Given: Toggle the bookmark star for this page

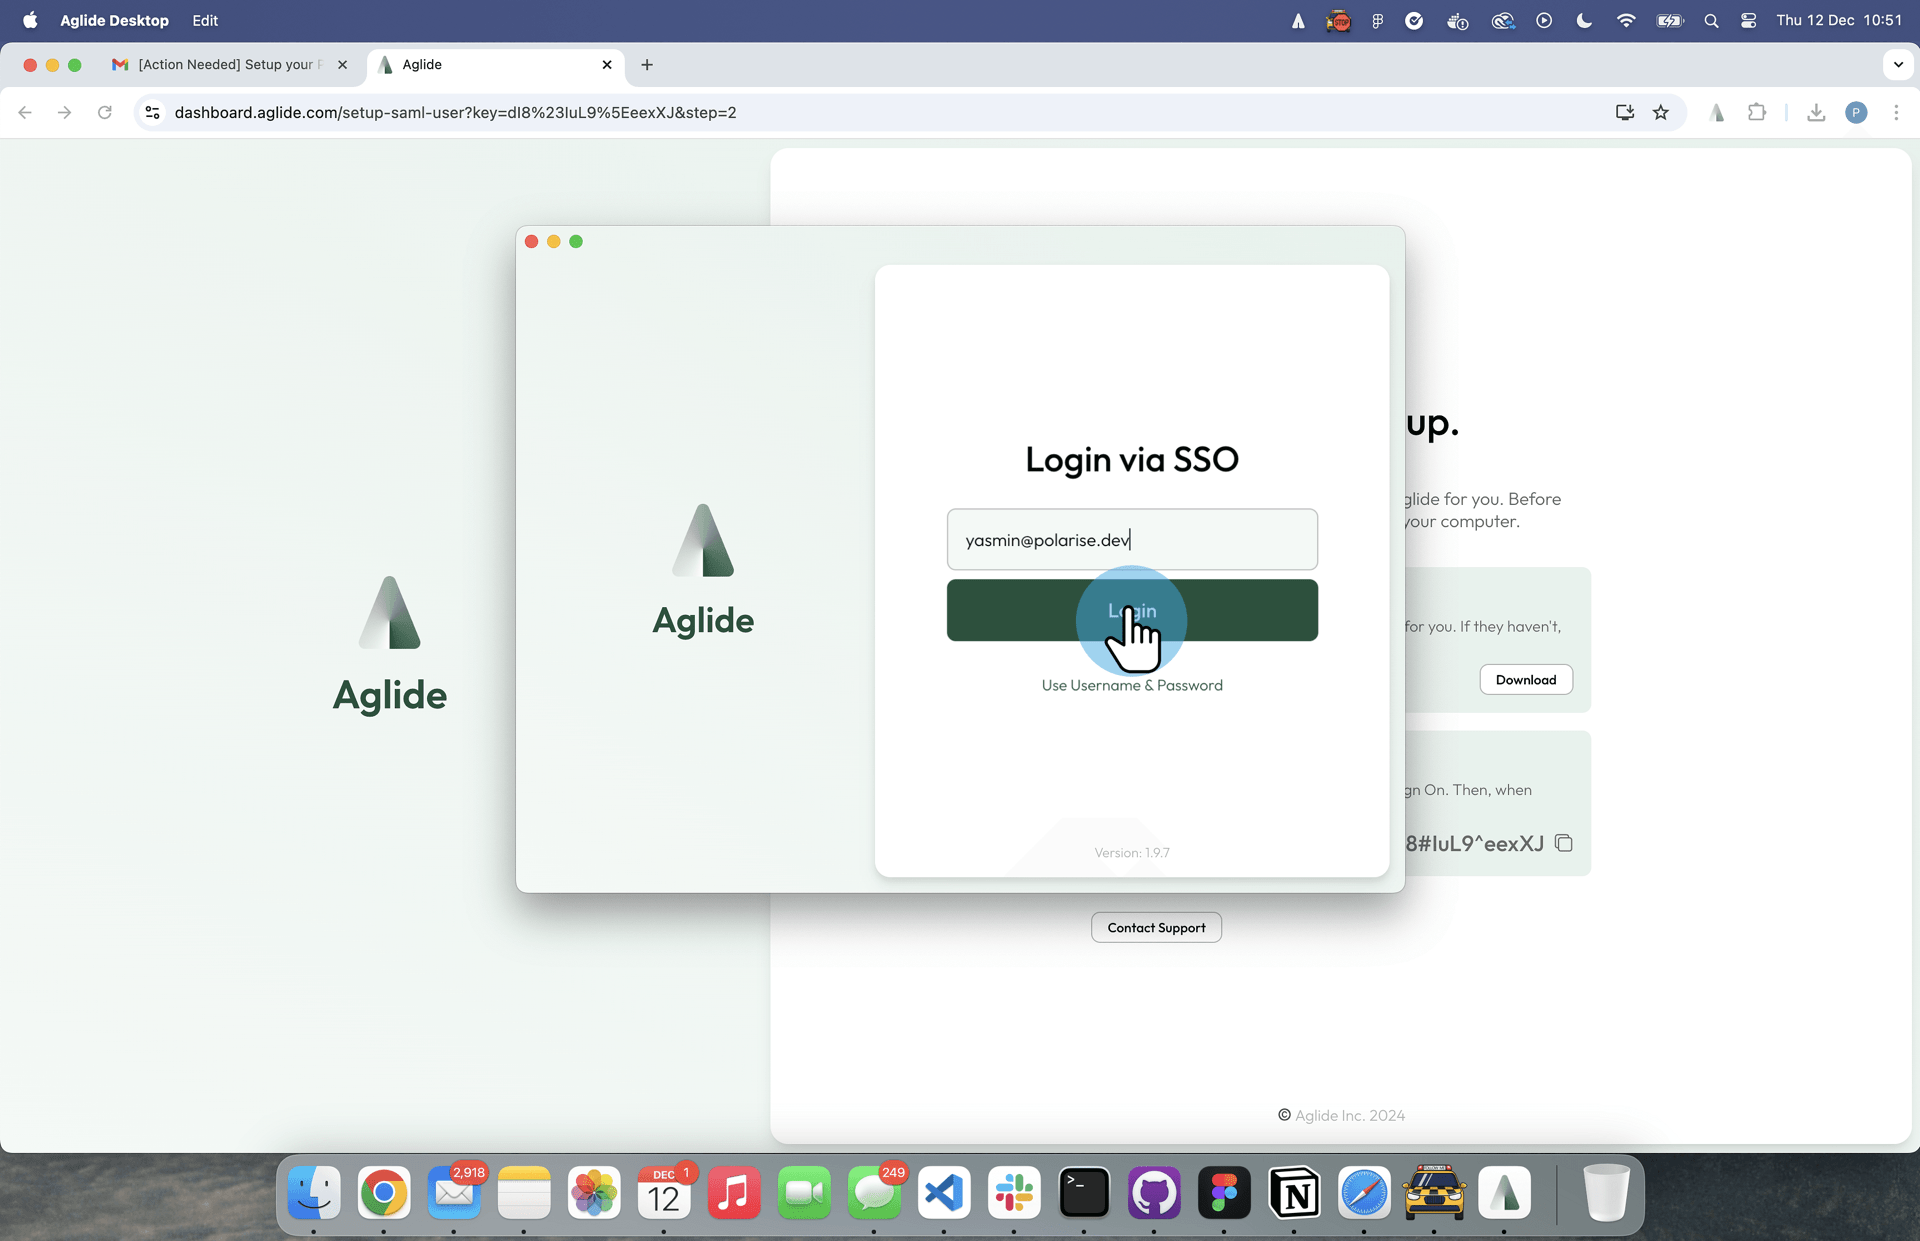Looking at the screenshot, I should point(1661,112).
